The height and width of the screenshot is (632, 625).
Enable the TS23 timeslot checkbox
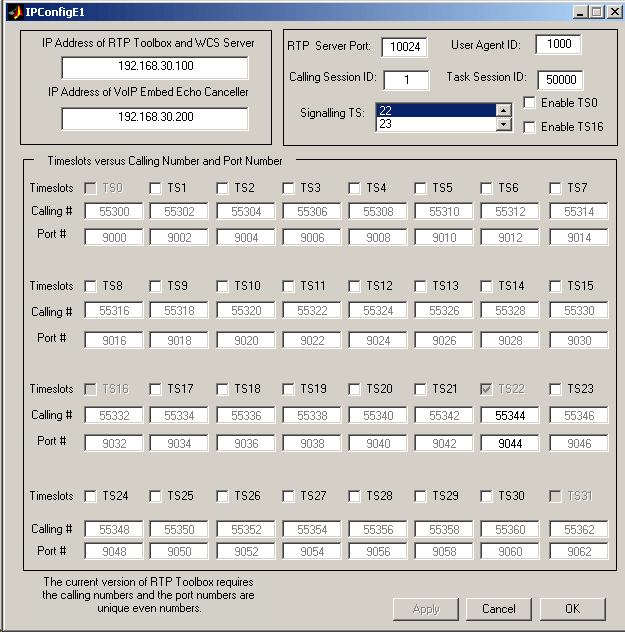click(x=555, y=389)
